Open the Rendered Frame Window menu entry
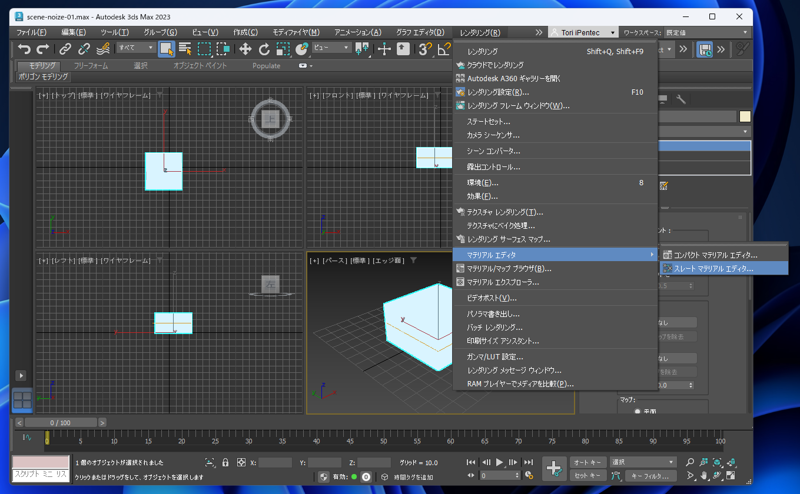The height and width of the screenshot is (494, 800). [555, 106]
